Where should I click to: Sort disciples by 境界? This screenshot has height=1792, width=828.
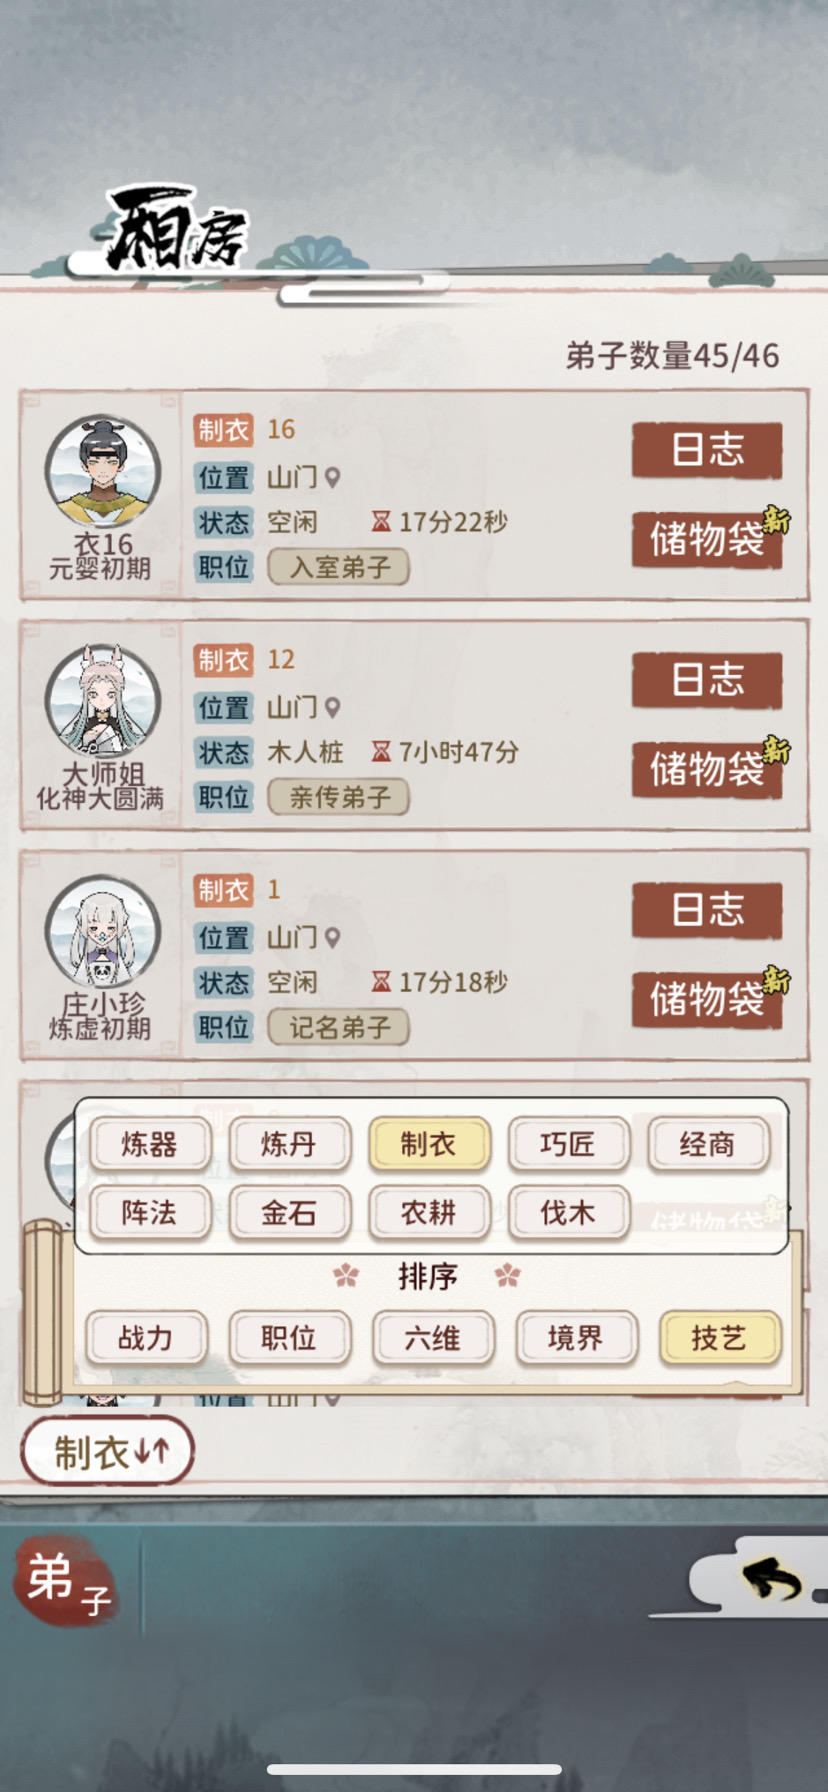click(x=576, y=1339)
